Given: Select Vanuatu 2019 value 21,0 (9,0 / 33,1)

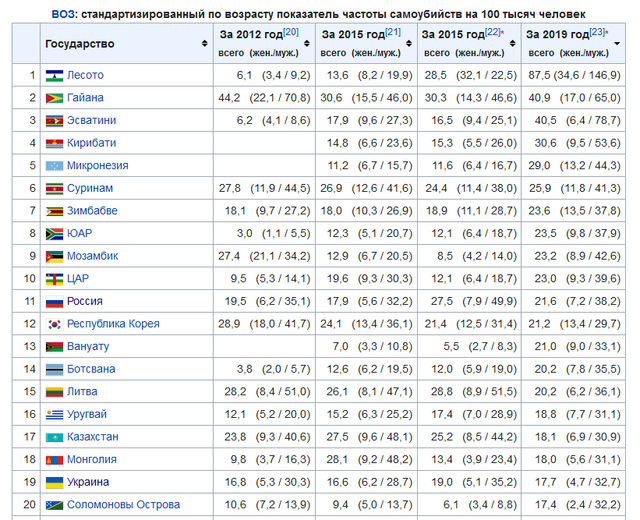Looking at the screenshot, I should click(x=578, y=347).
